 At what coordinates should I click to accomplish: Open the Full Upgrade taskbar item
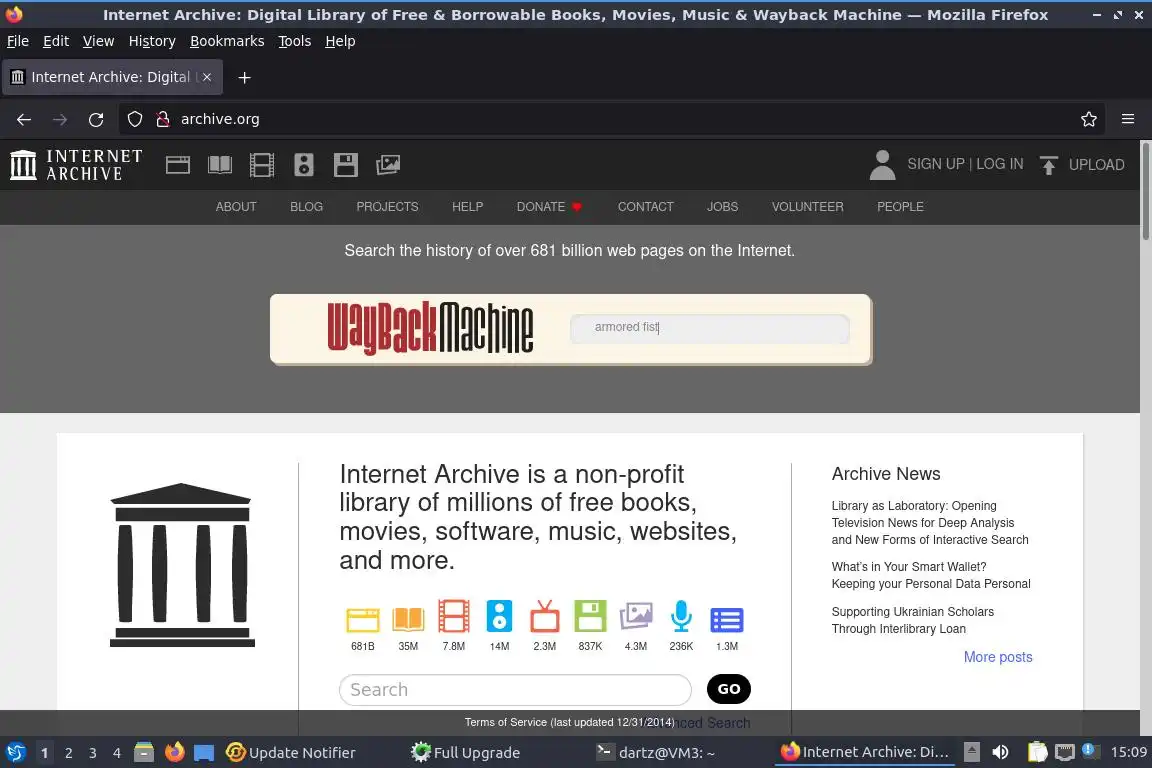(x=466, y=753)
